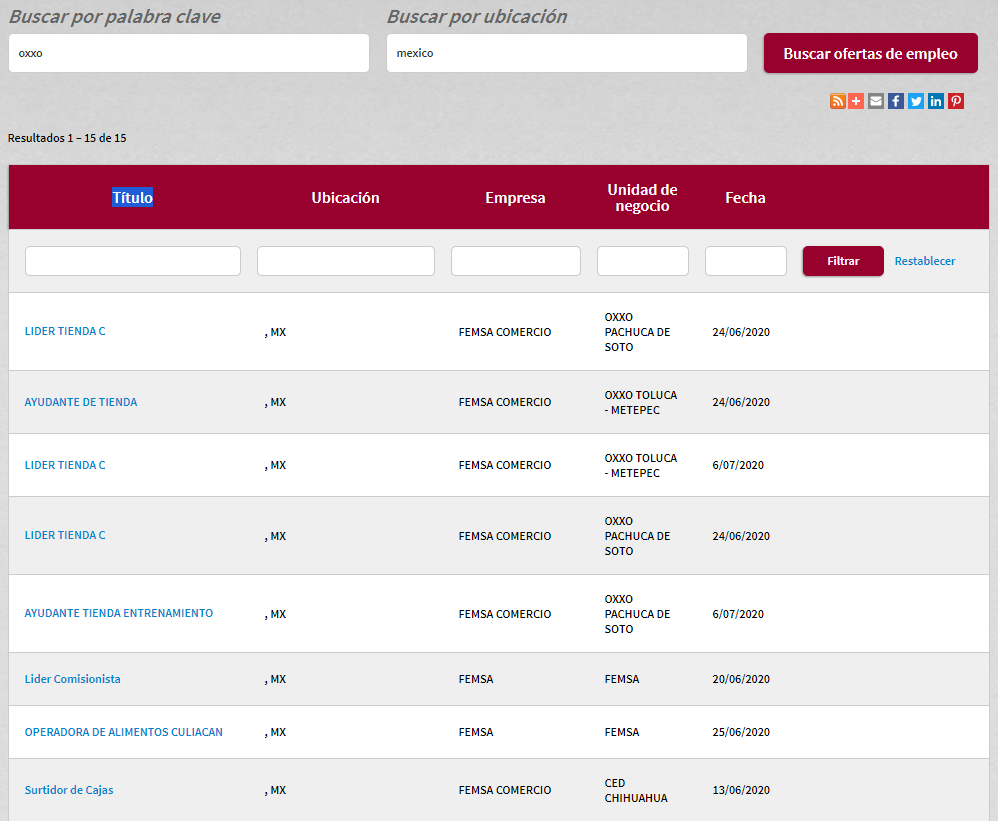Click 'Buscar por ubicación' label
Viewport: 998px width, 821px height.
click(477, 16)
